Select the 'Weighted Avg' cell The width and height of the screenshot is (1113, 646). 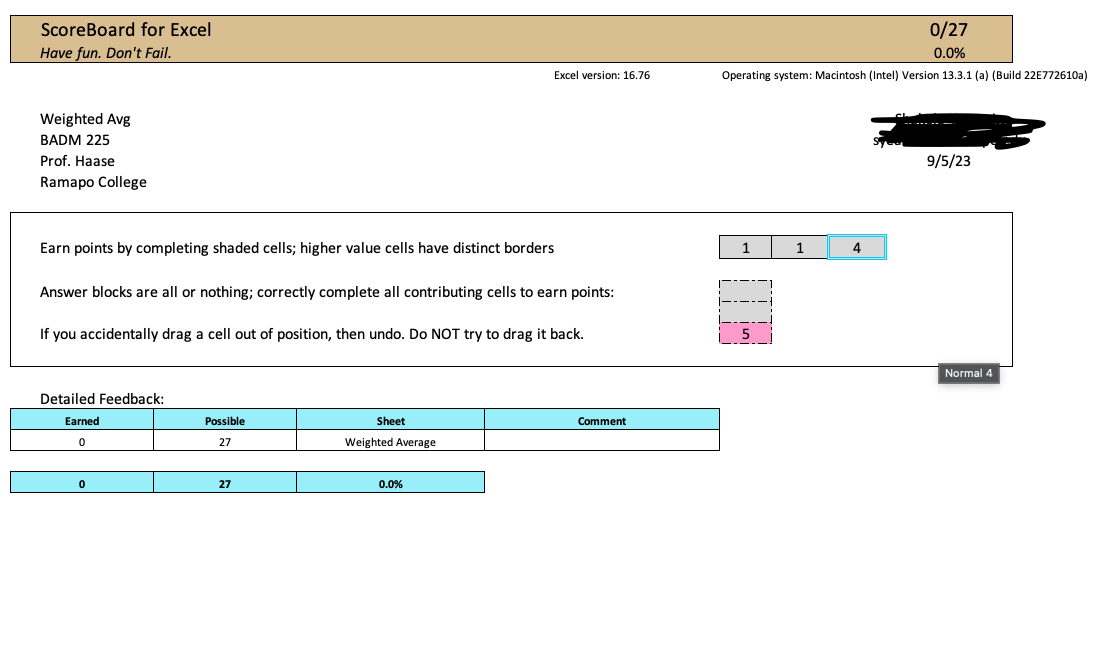pyautogui.click(x=85, y=119)
